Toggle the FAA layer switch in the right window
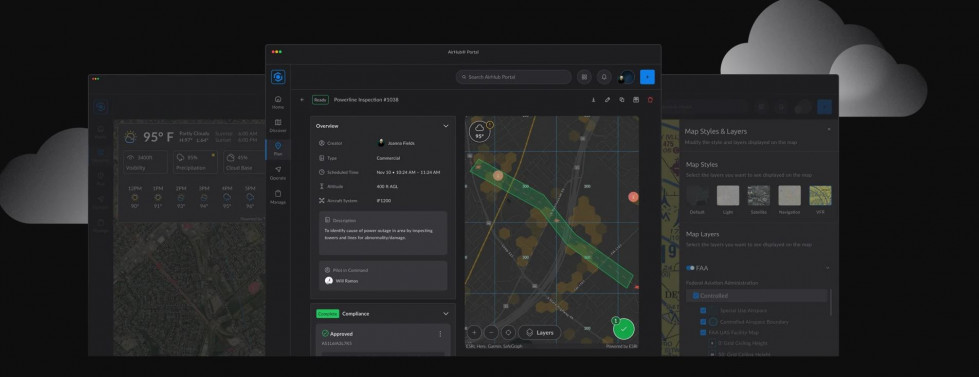979x377 pixels. (690, 268)
